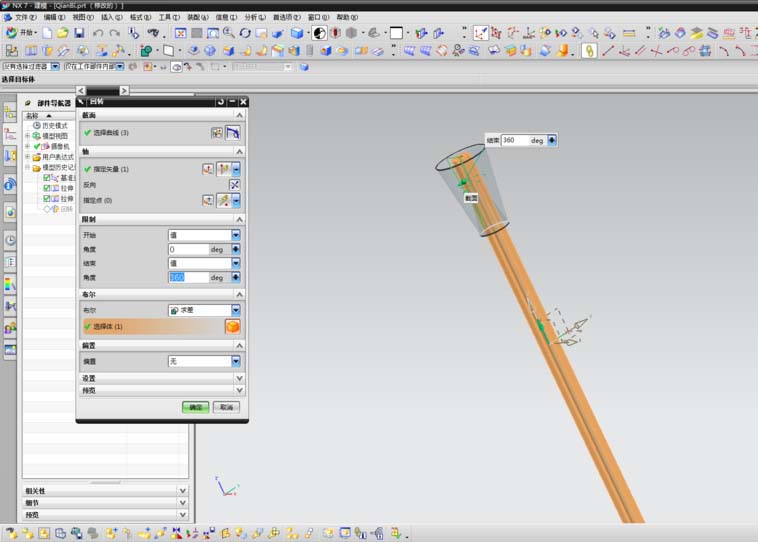
Task: Expand the Settings section in dialog
Action: click(238, 378)
